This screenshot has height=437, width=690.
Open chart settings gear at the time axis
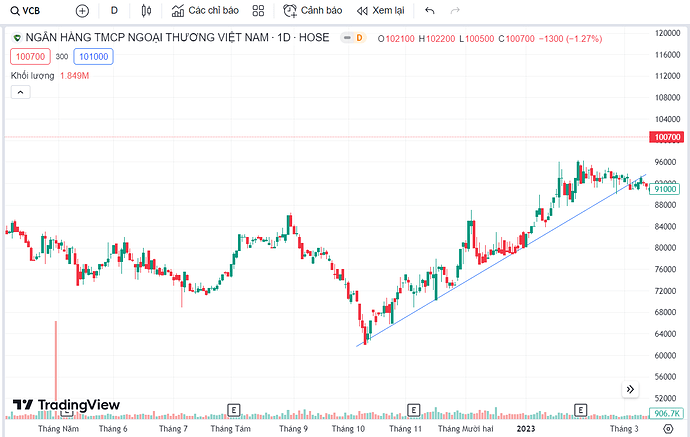(668, 429)
